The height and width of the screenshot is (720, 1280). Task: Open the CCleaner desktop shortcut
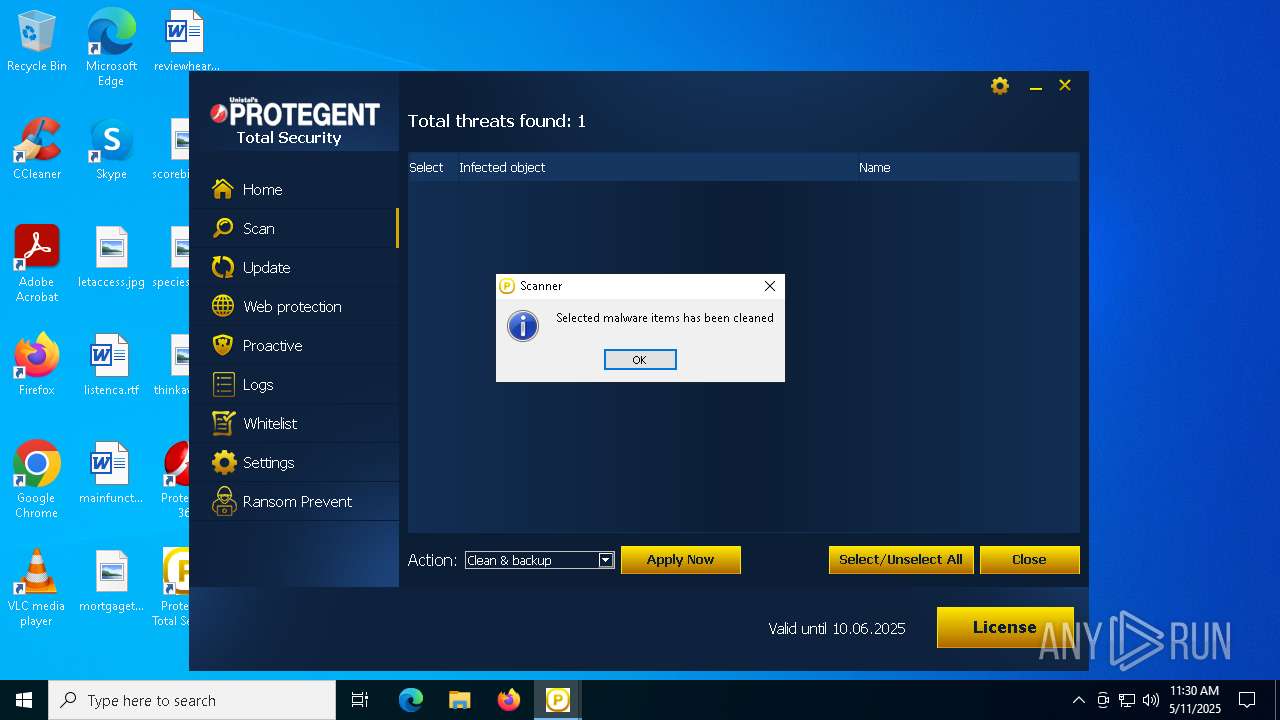[x=37, y=149]
